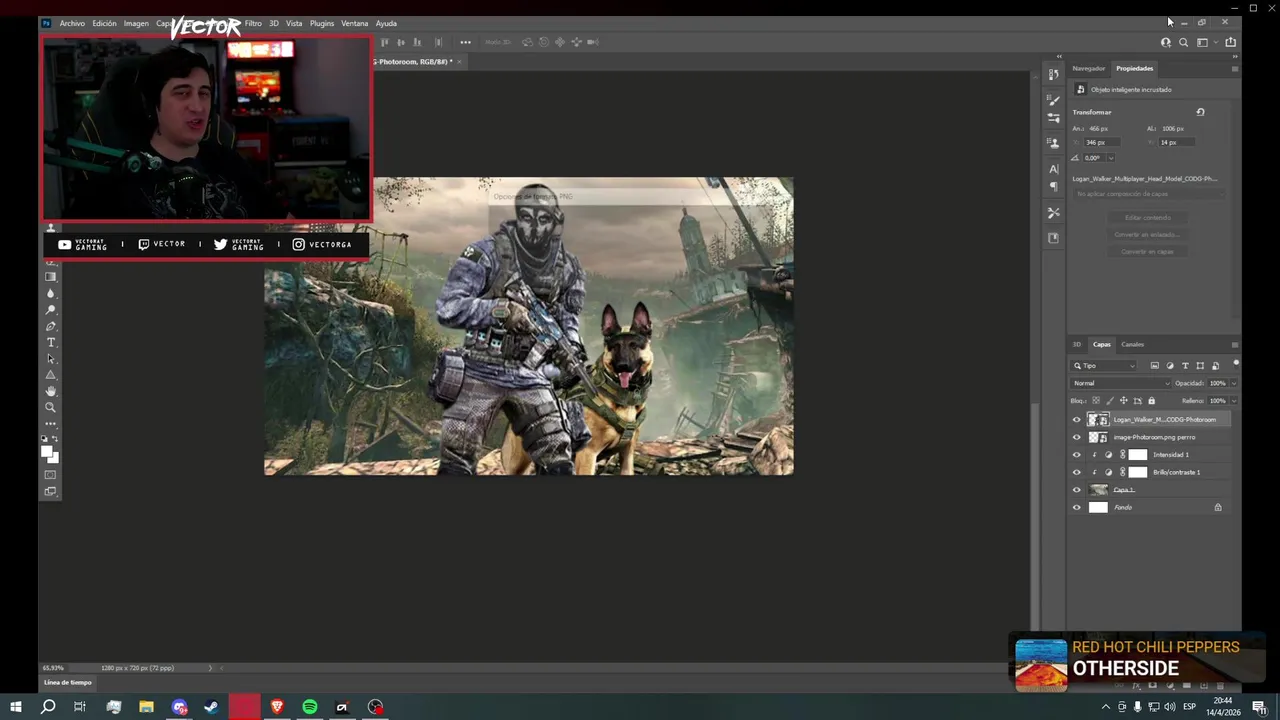1280x720 pixels.
Task: Toggle lock position move icon
Action: click(x=1123, y=401)
